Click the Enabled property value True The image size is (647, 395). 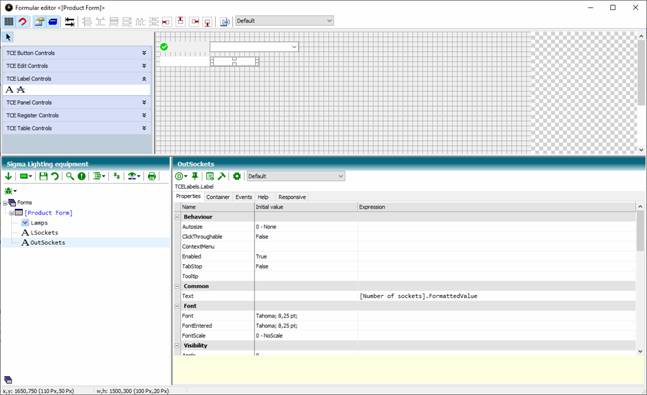click(x=261, y=256)
